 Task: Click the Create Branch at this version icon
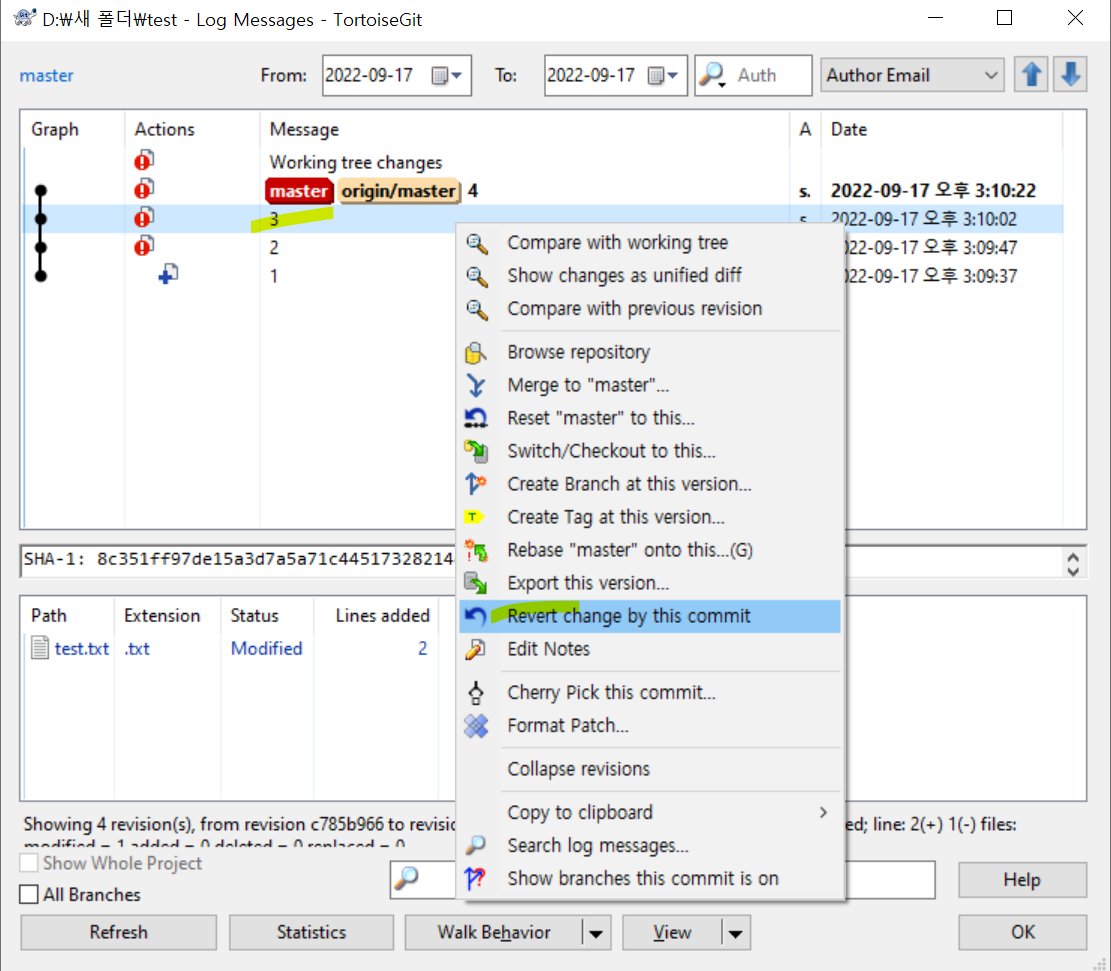pos(476,484)
